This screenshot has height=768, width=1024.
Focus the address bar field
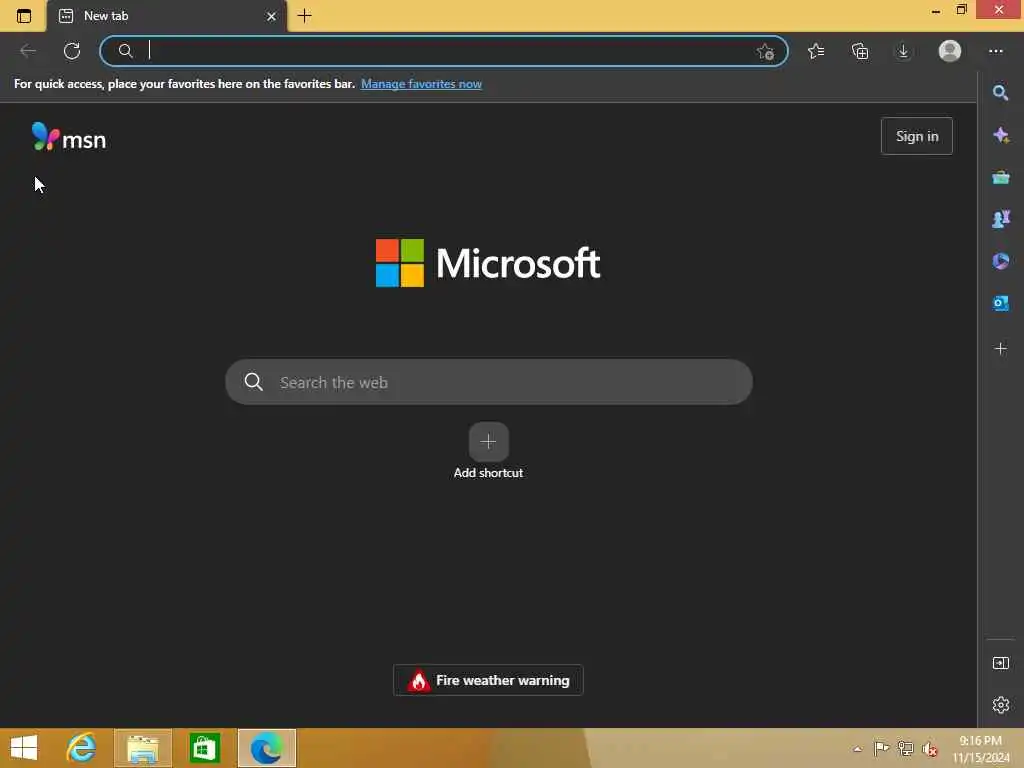[443, 51]
